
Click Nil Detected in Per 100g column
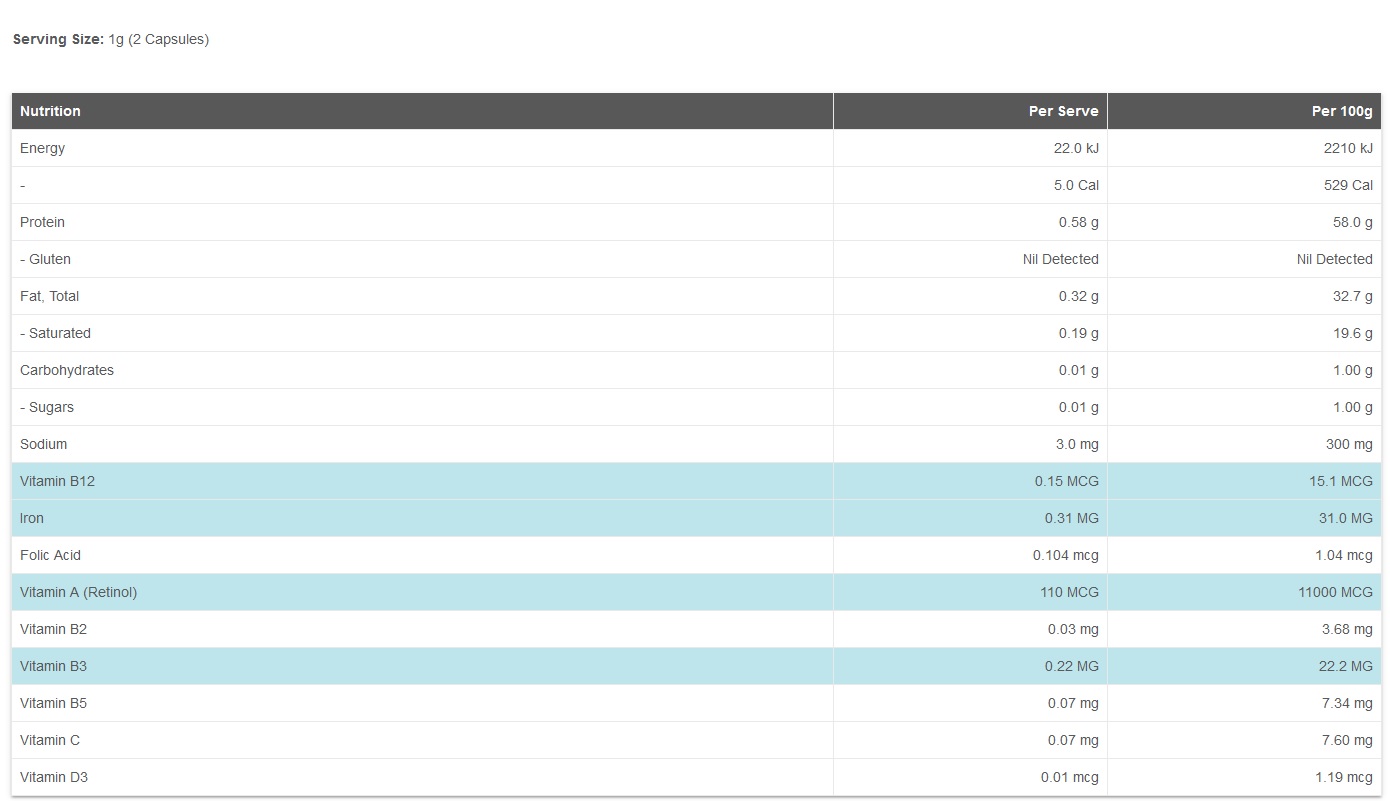click(x=1334, y=259)
